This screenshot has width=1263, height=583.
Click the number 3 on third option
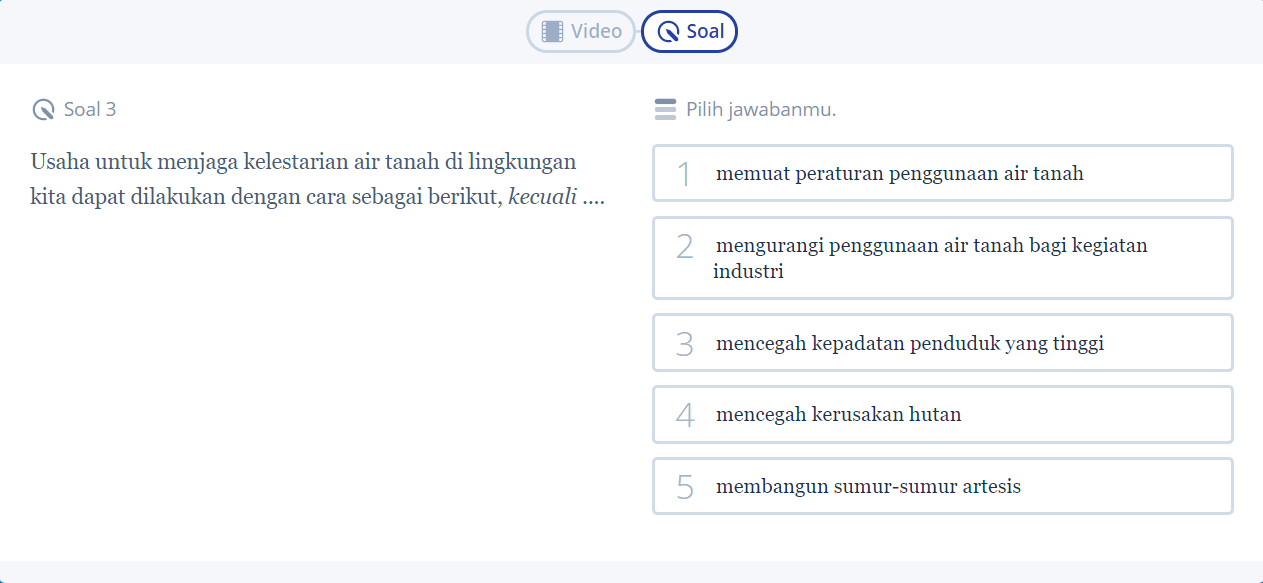point(684,344)
